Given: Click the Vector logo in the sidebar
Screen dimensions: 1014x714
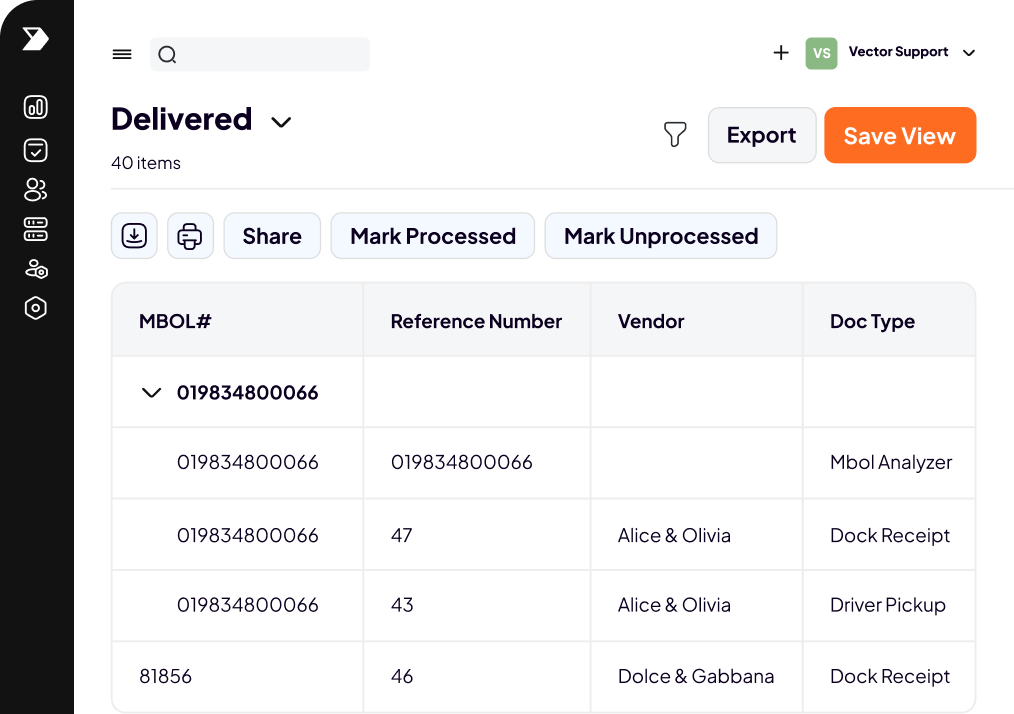Looking at the screenshot, I should tap(35, 39).
